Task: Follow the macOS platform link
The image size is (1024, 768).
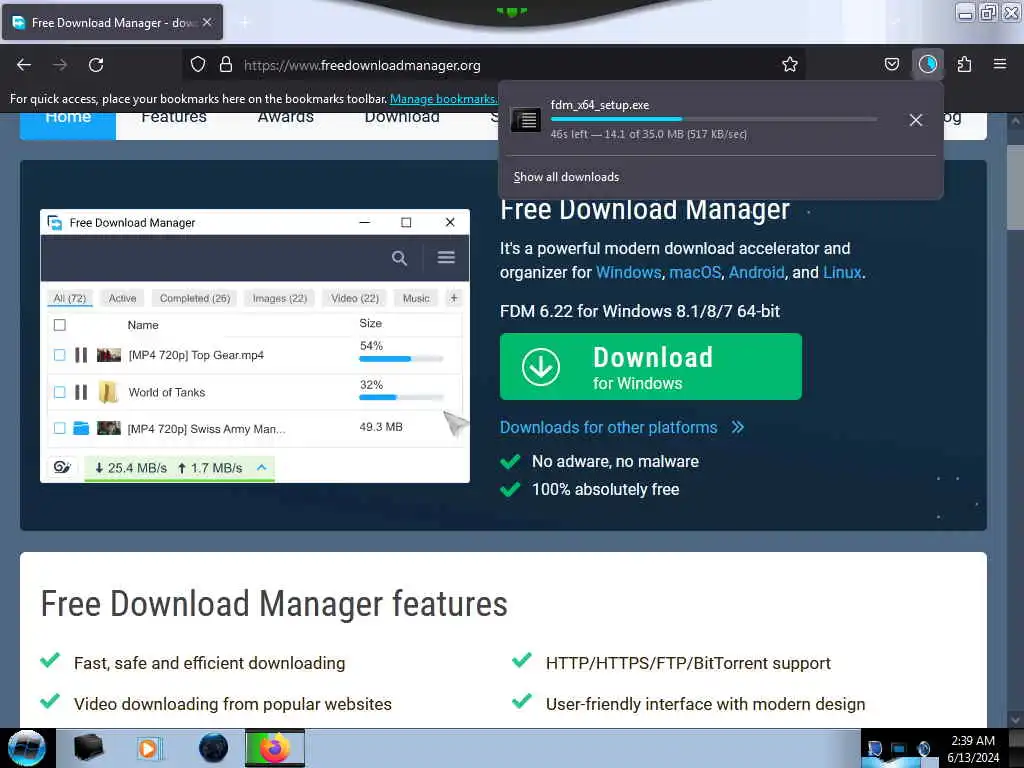Action: pos(695,272)
